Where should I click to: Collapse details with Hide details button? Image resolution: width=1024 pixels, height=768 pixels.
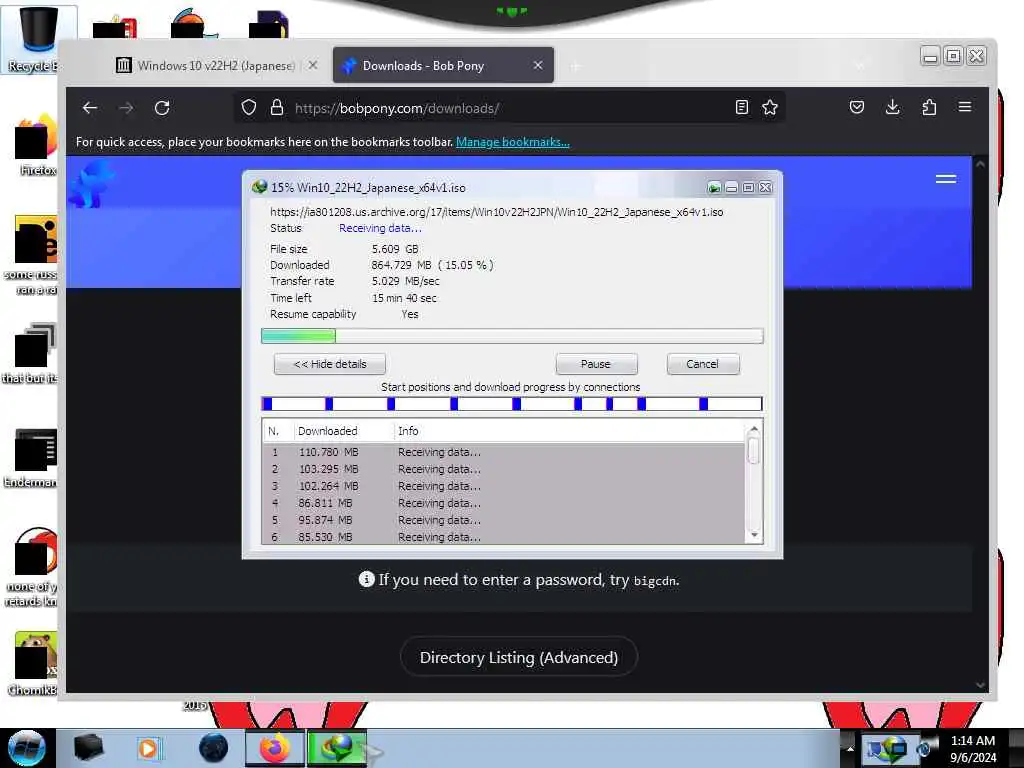330,364
